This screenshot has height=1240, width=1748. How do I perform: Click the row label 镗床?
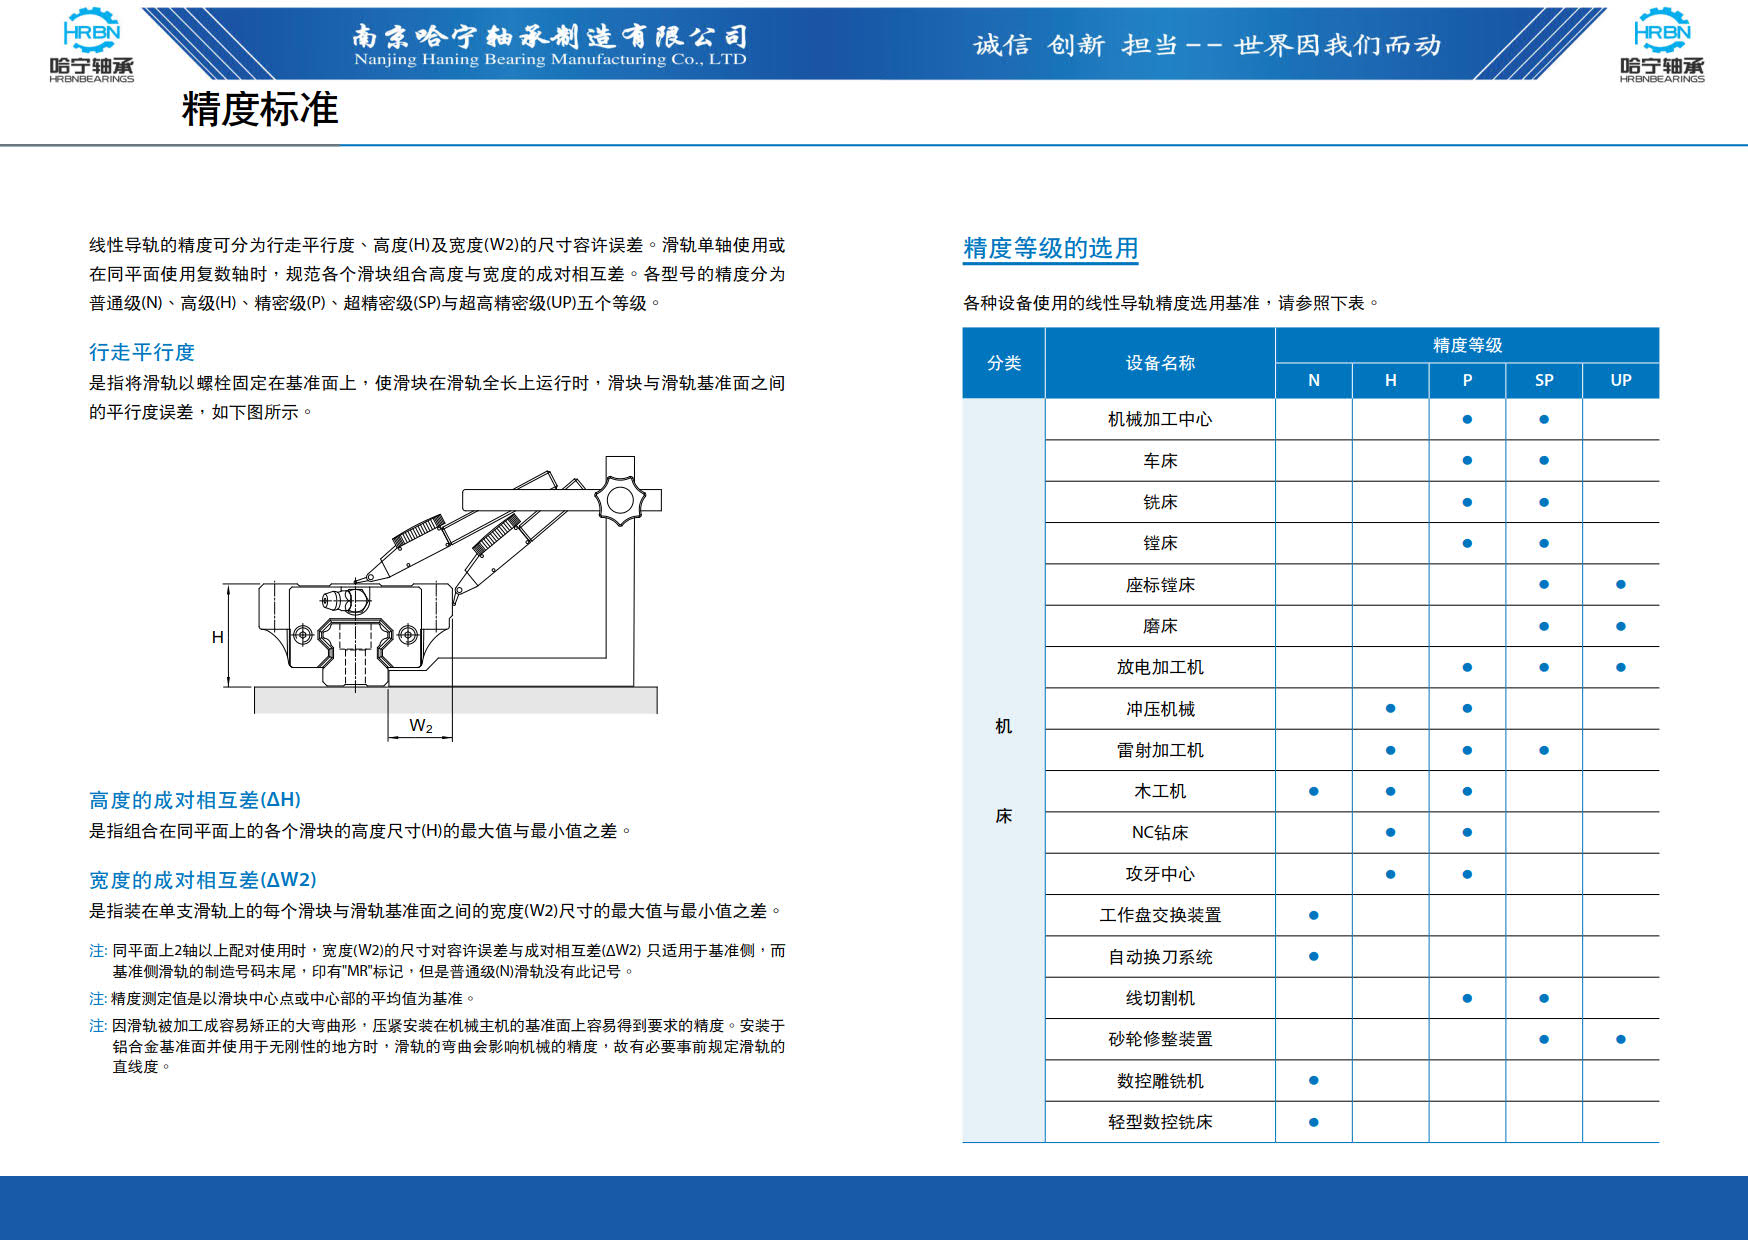tap(1160, 543)
